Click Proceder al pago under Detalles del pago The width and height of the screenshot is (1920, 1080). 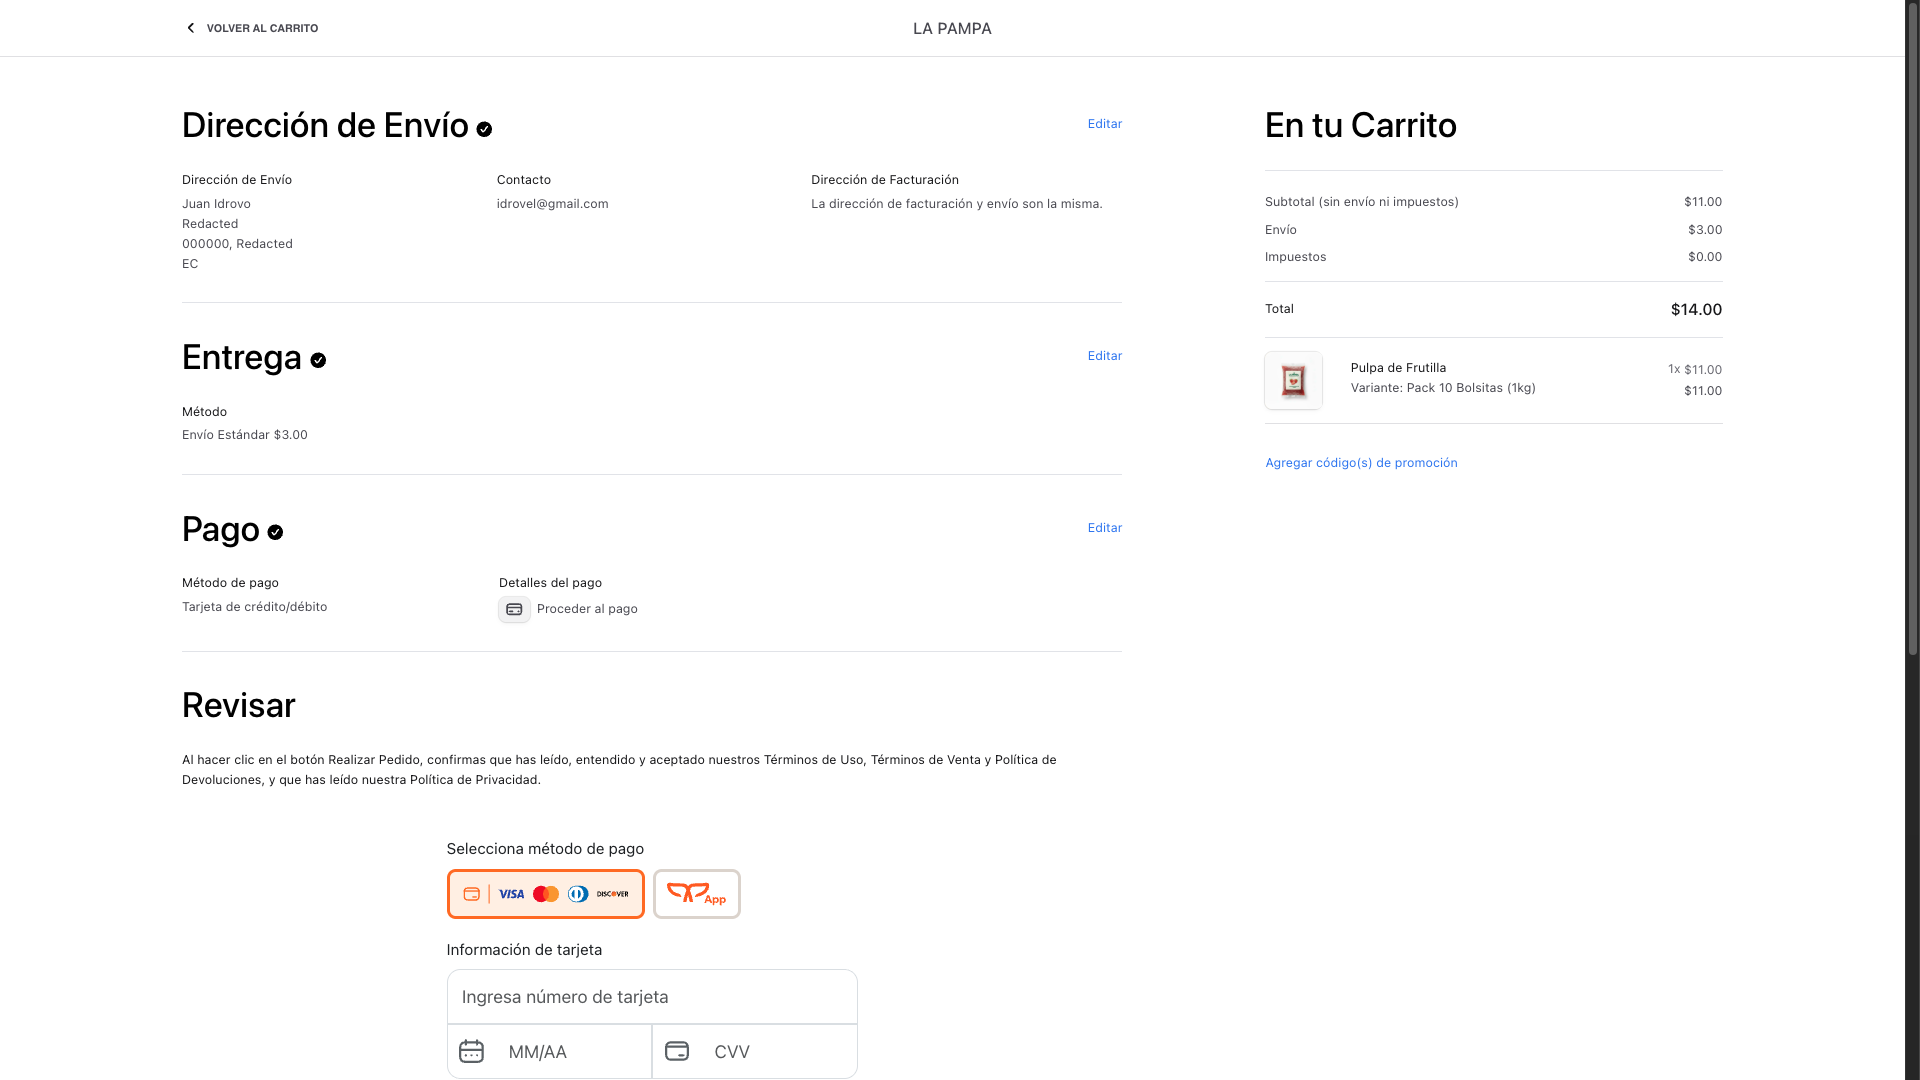click(587, 608)
